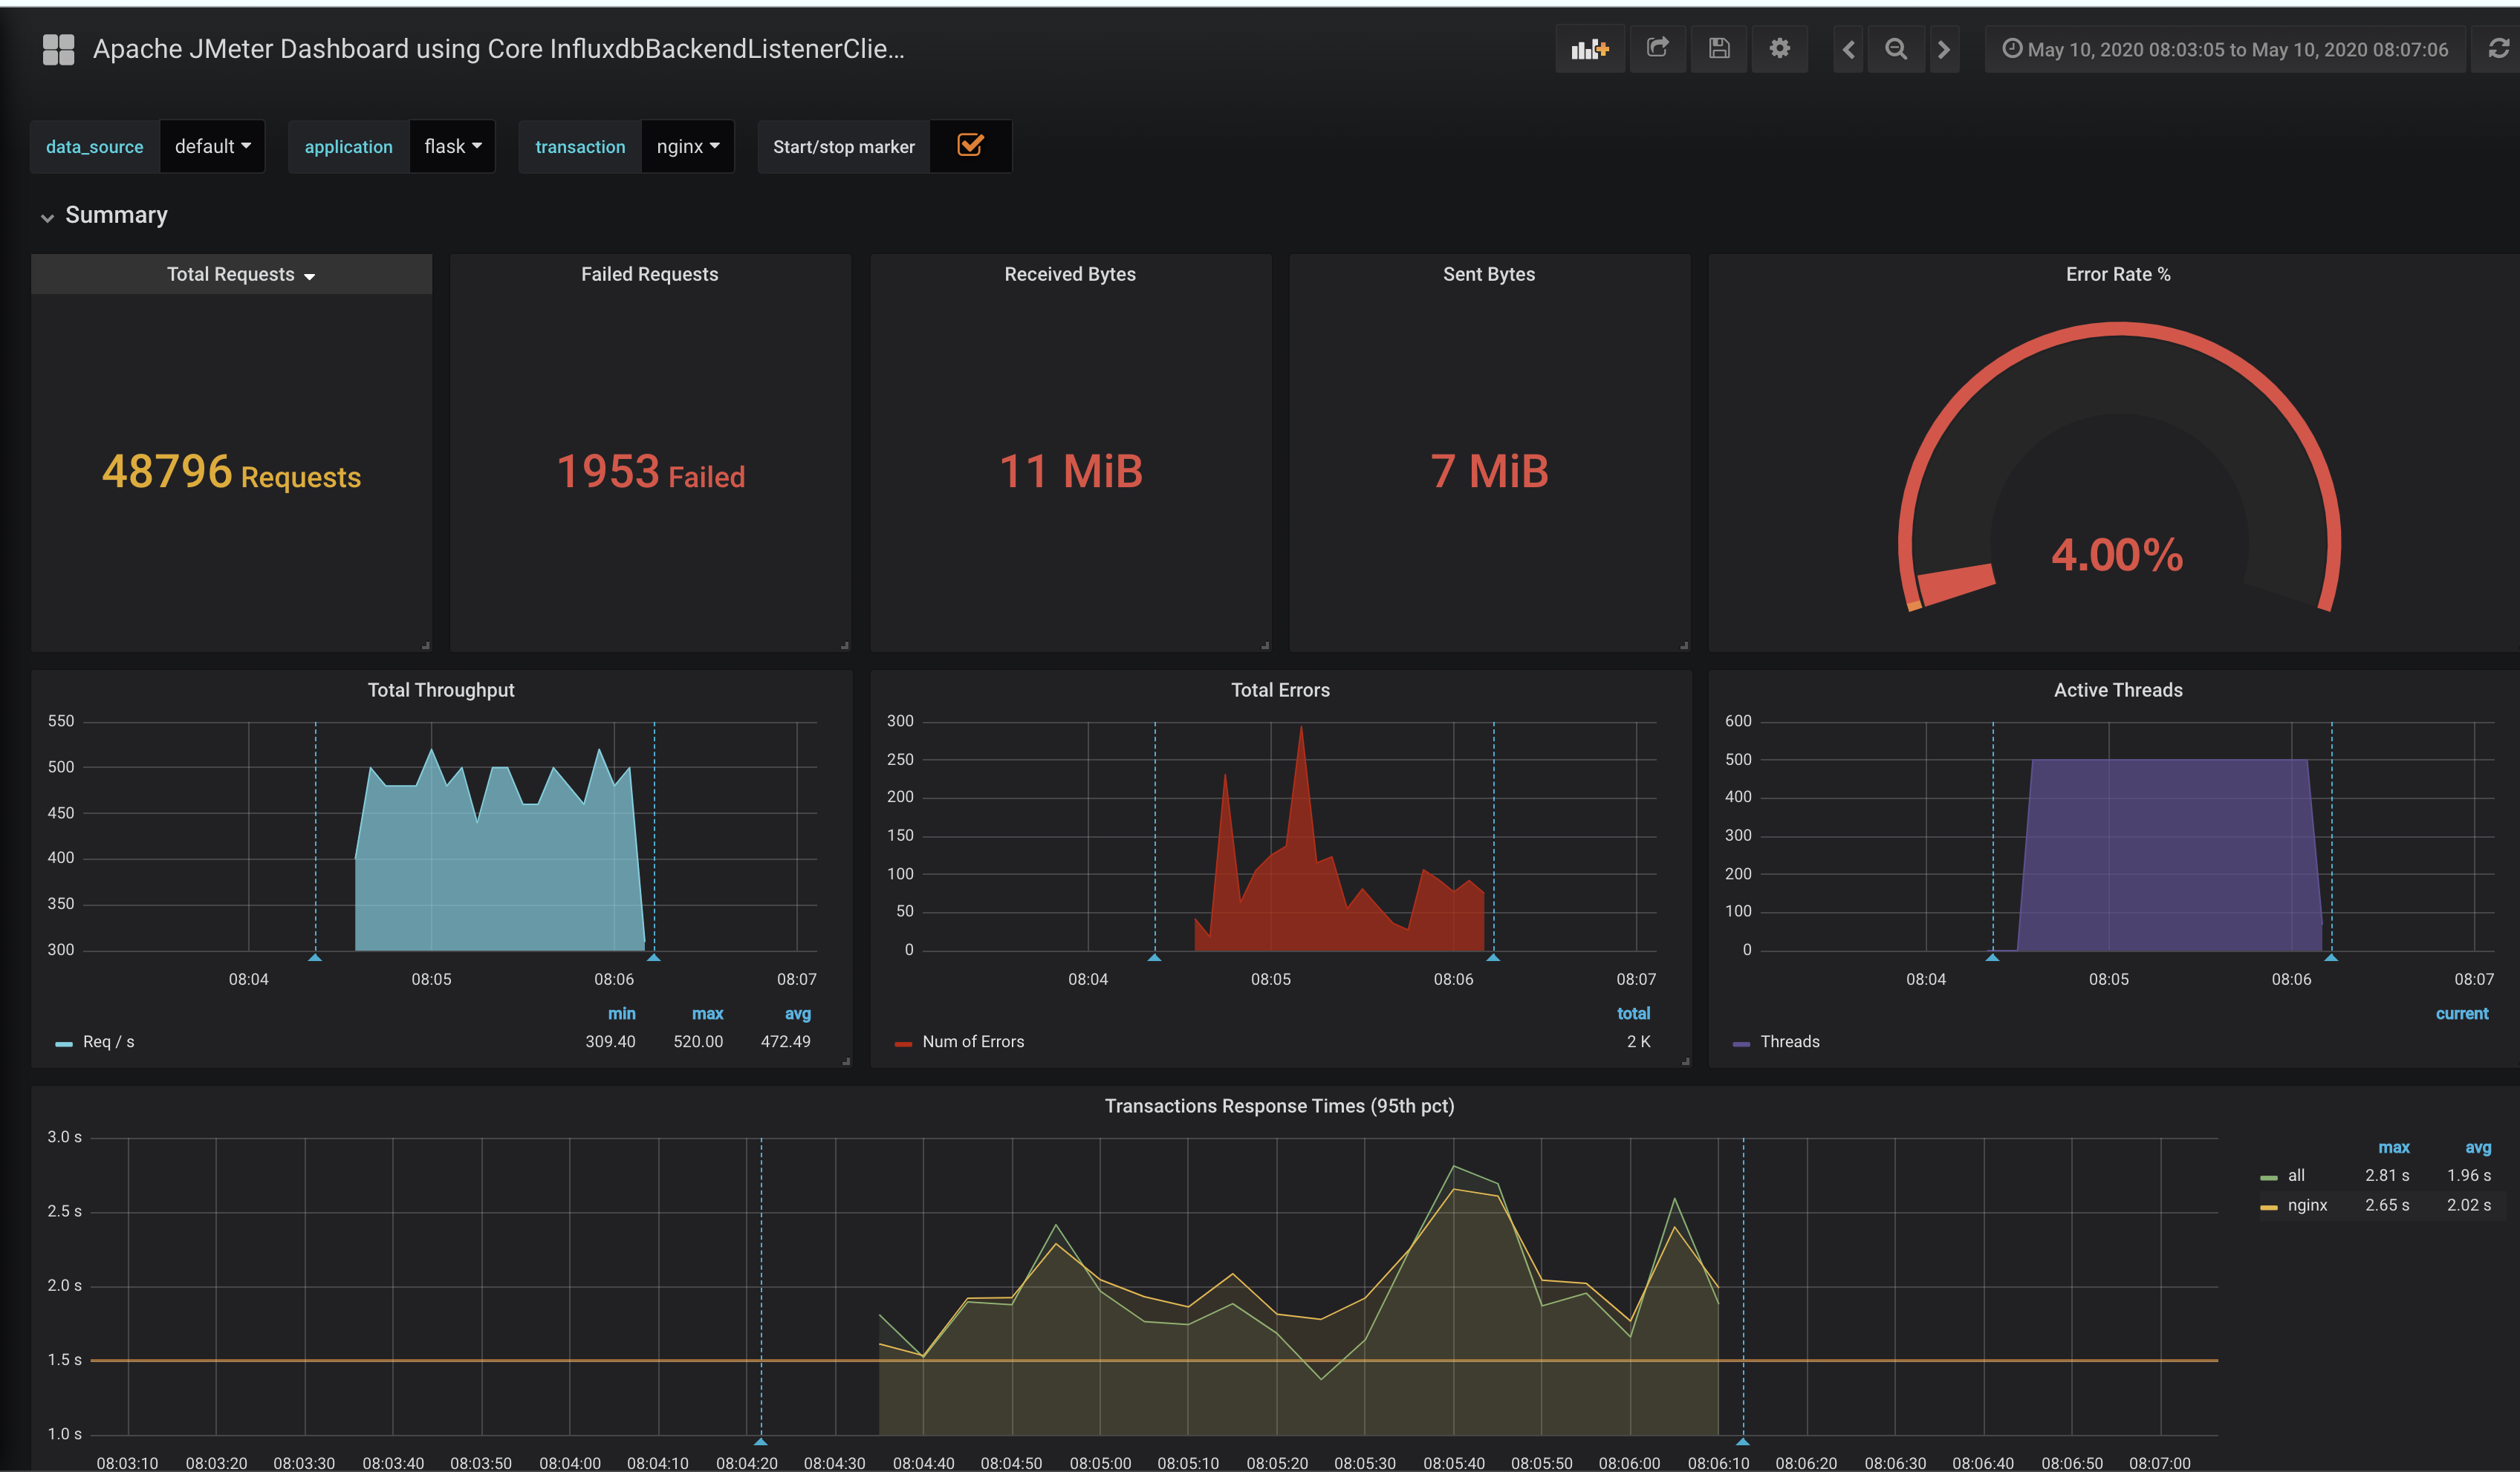
Task: Enable the Start/stop marker checkbox
Action: 969,146
